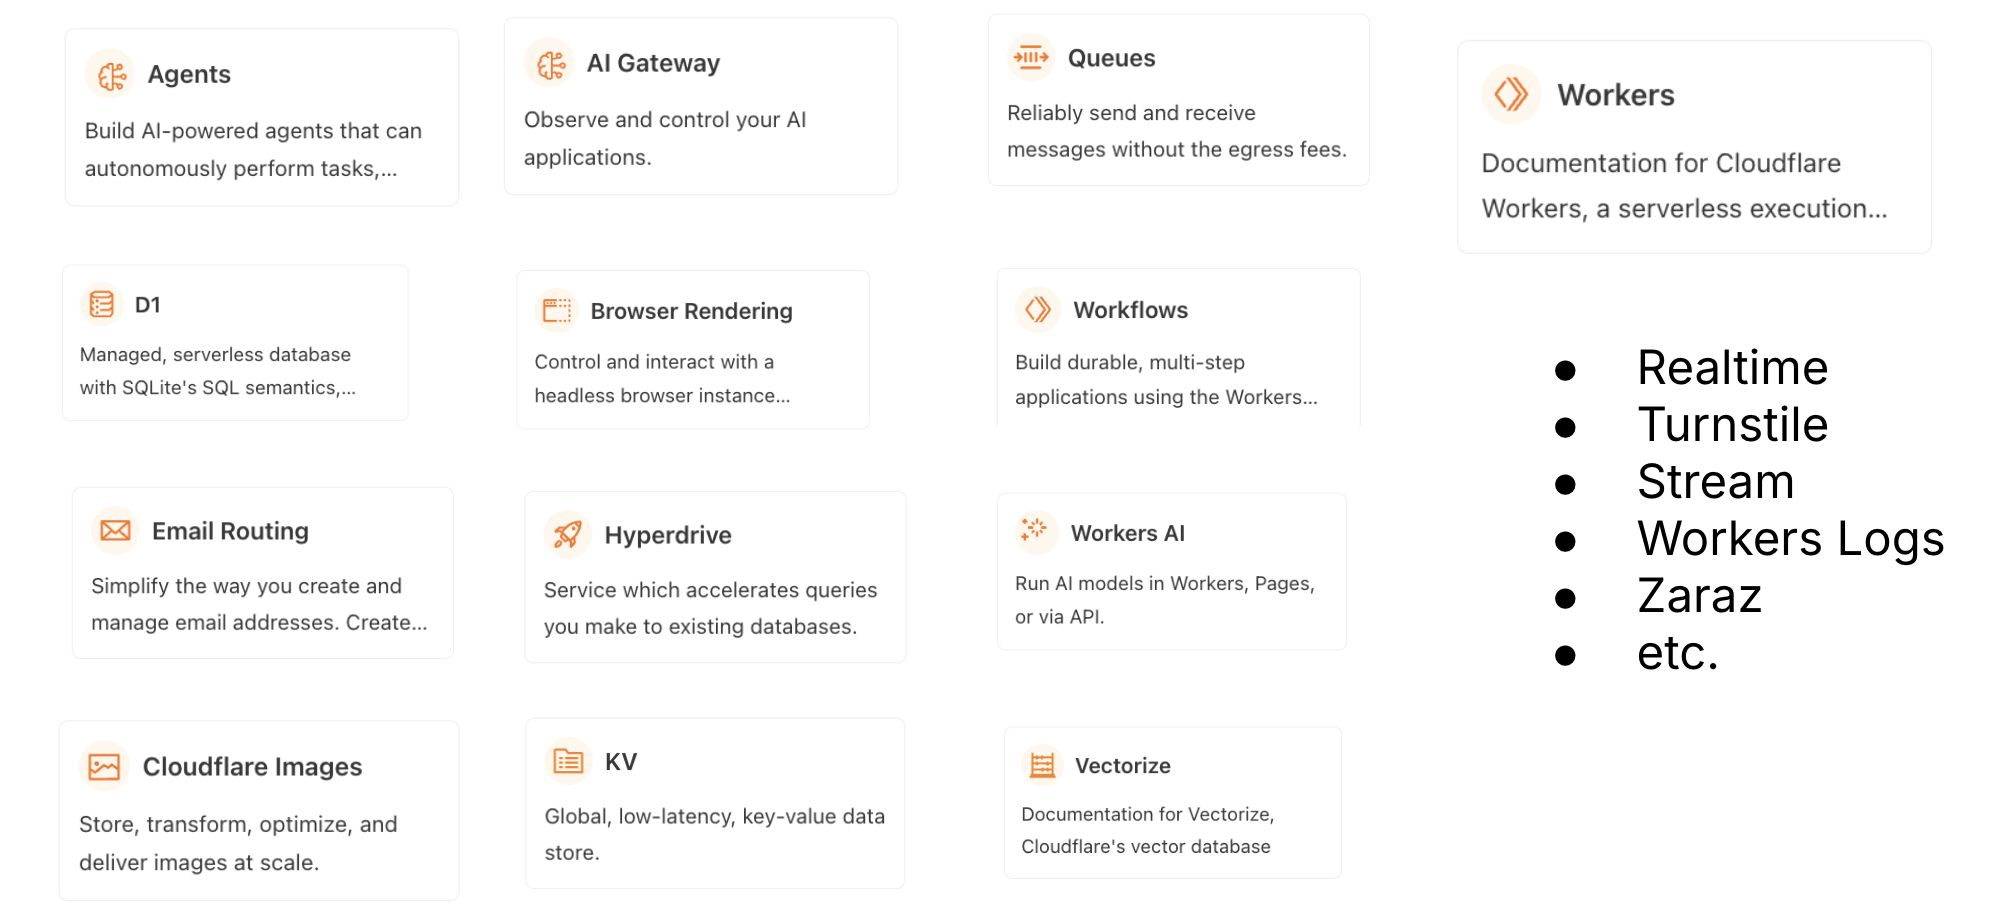This screenshot has height=914, width=2014.
Task: Click the Email Routing envelope icon
Action: point(116,530)
